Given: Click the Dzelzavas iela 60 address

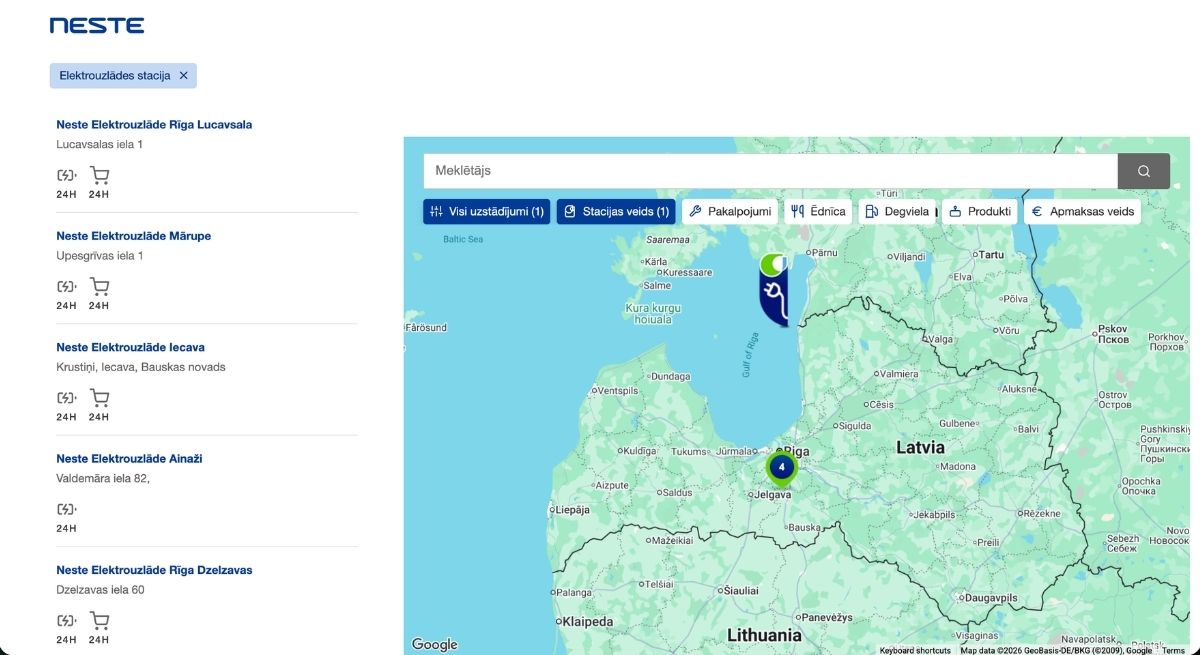Looking at the screenshot, I should 100,590.
